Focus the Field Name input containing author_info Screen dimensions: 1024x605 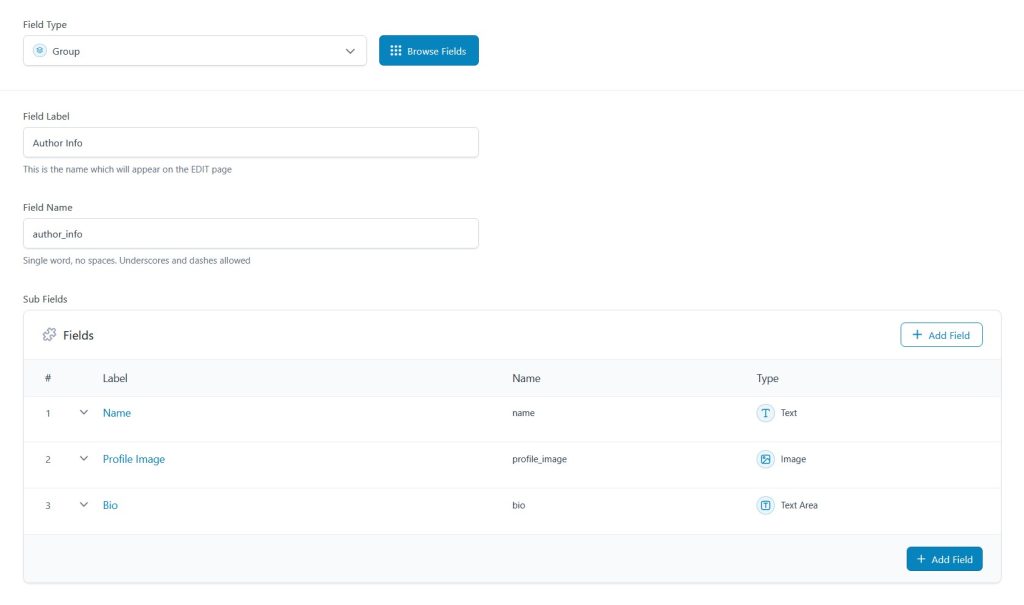click(x=250, y=234)
